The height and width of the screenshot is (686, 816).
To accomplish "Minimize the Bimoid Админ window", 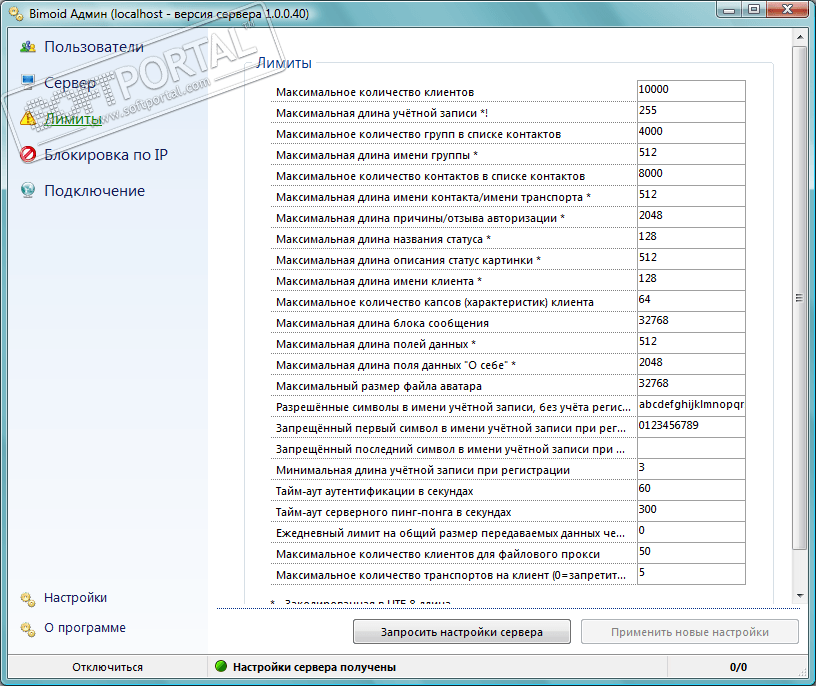I will (730, 9).
